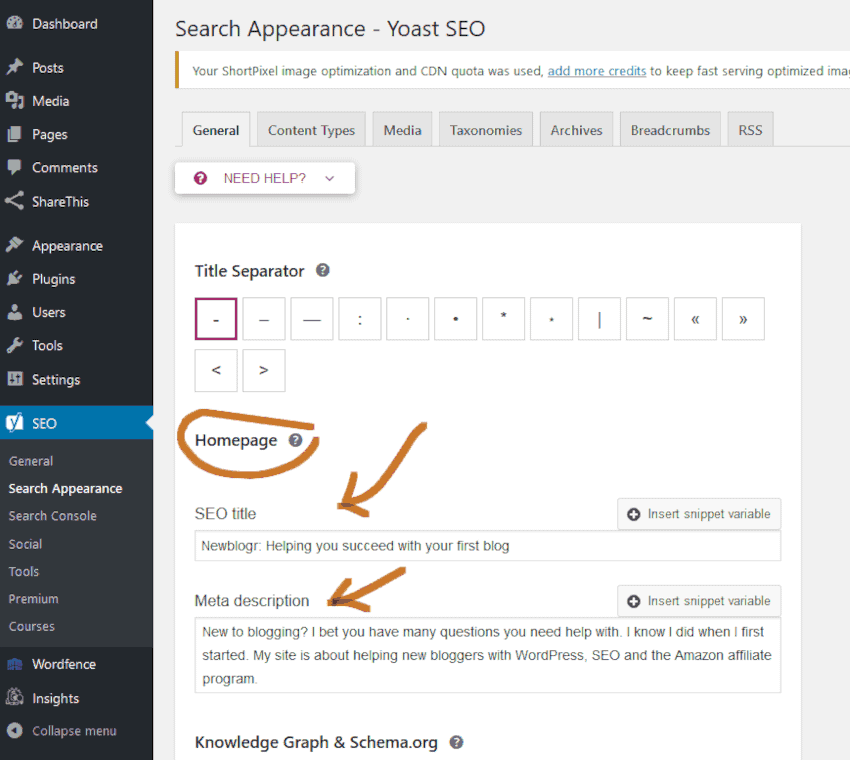Screen dimensions: 850x760
Task: Click the Collapse menu label
Action: [74, 731]
